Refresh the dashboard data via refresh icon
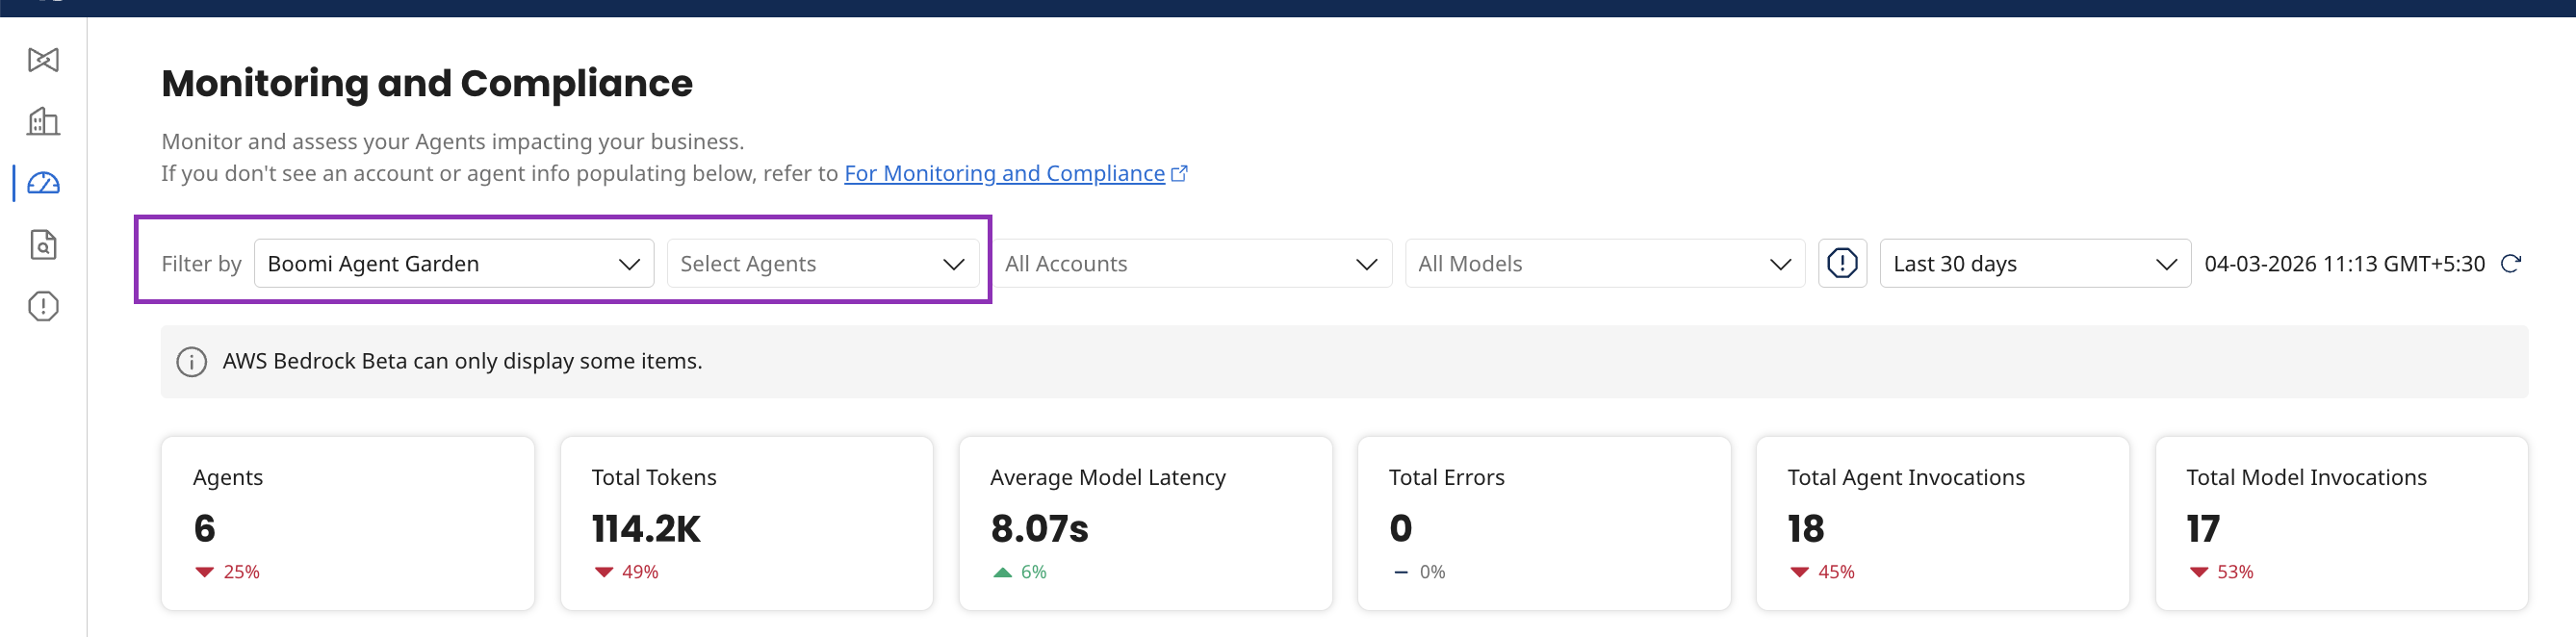The width and height of the screenshot is (2576, 637). pyautogui.click(x=2509, y=264)
